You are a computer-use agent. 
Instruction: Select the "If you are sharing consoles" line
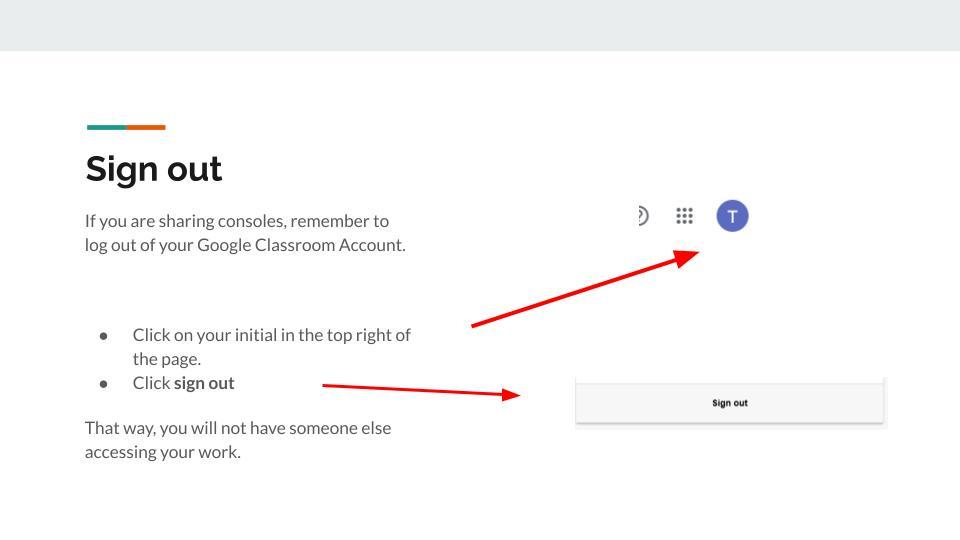[x=237, y=221]
